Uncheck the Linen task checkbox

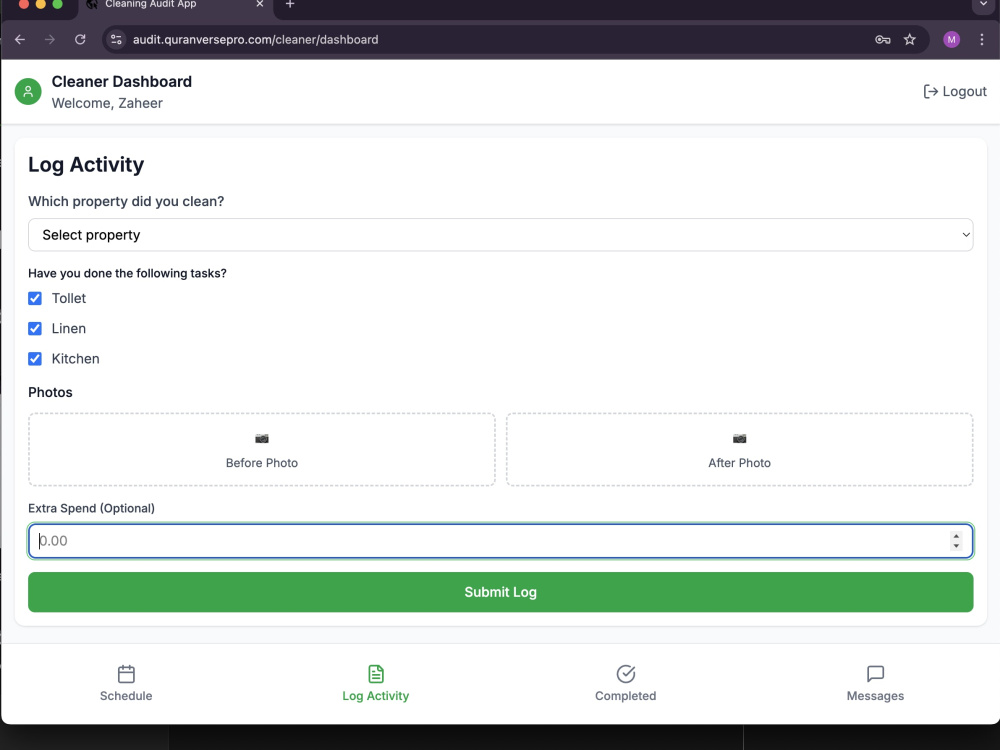click(x=35, y=328)
